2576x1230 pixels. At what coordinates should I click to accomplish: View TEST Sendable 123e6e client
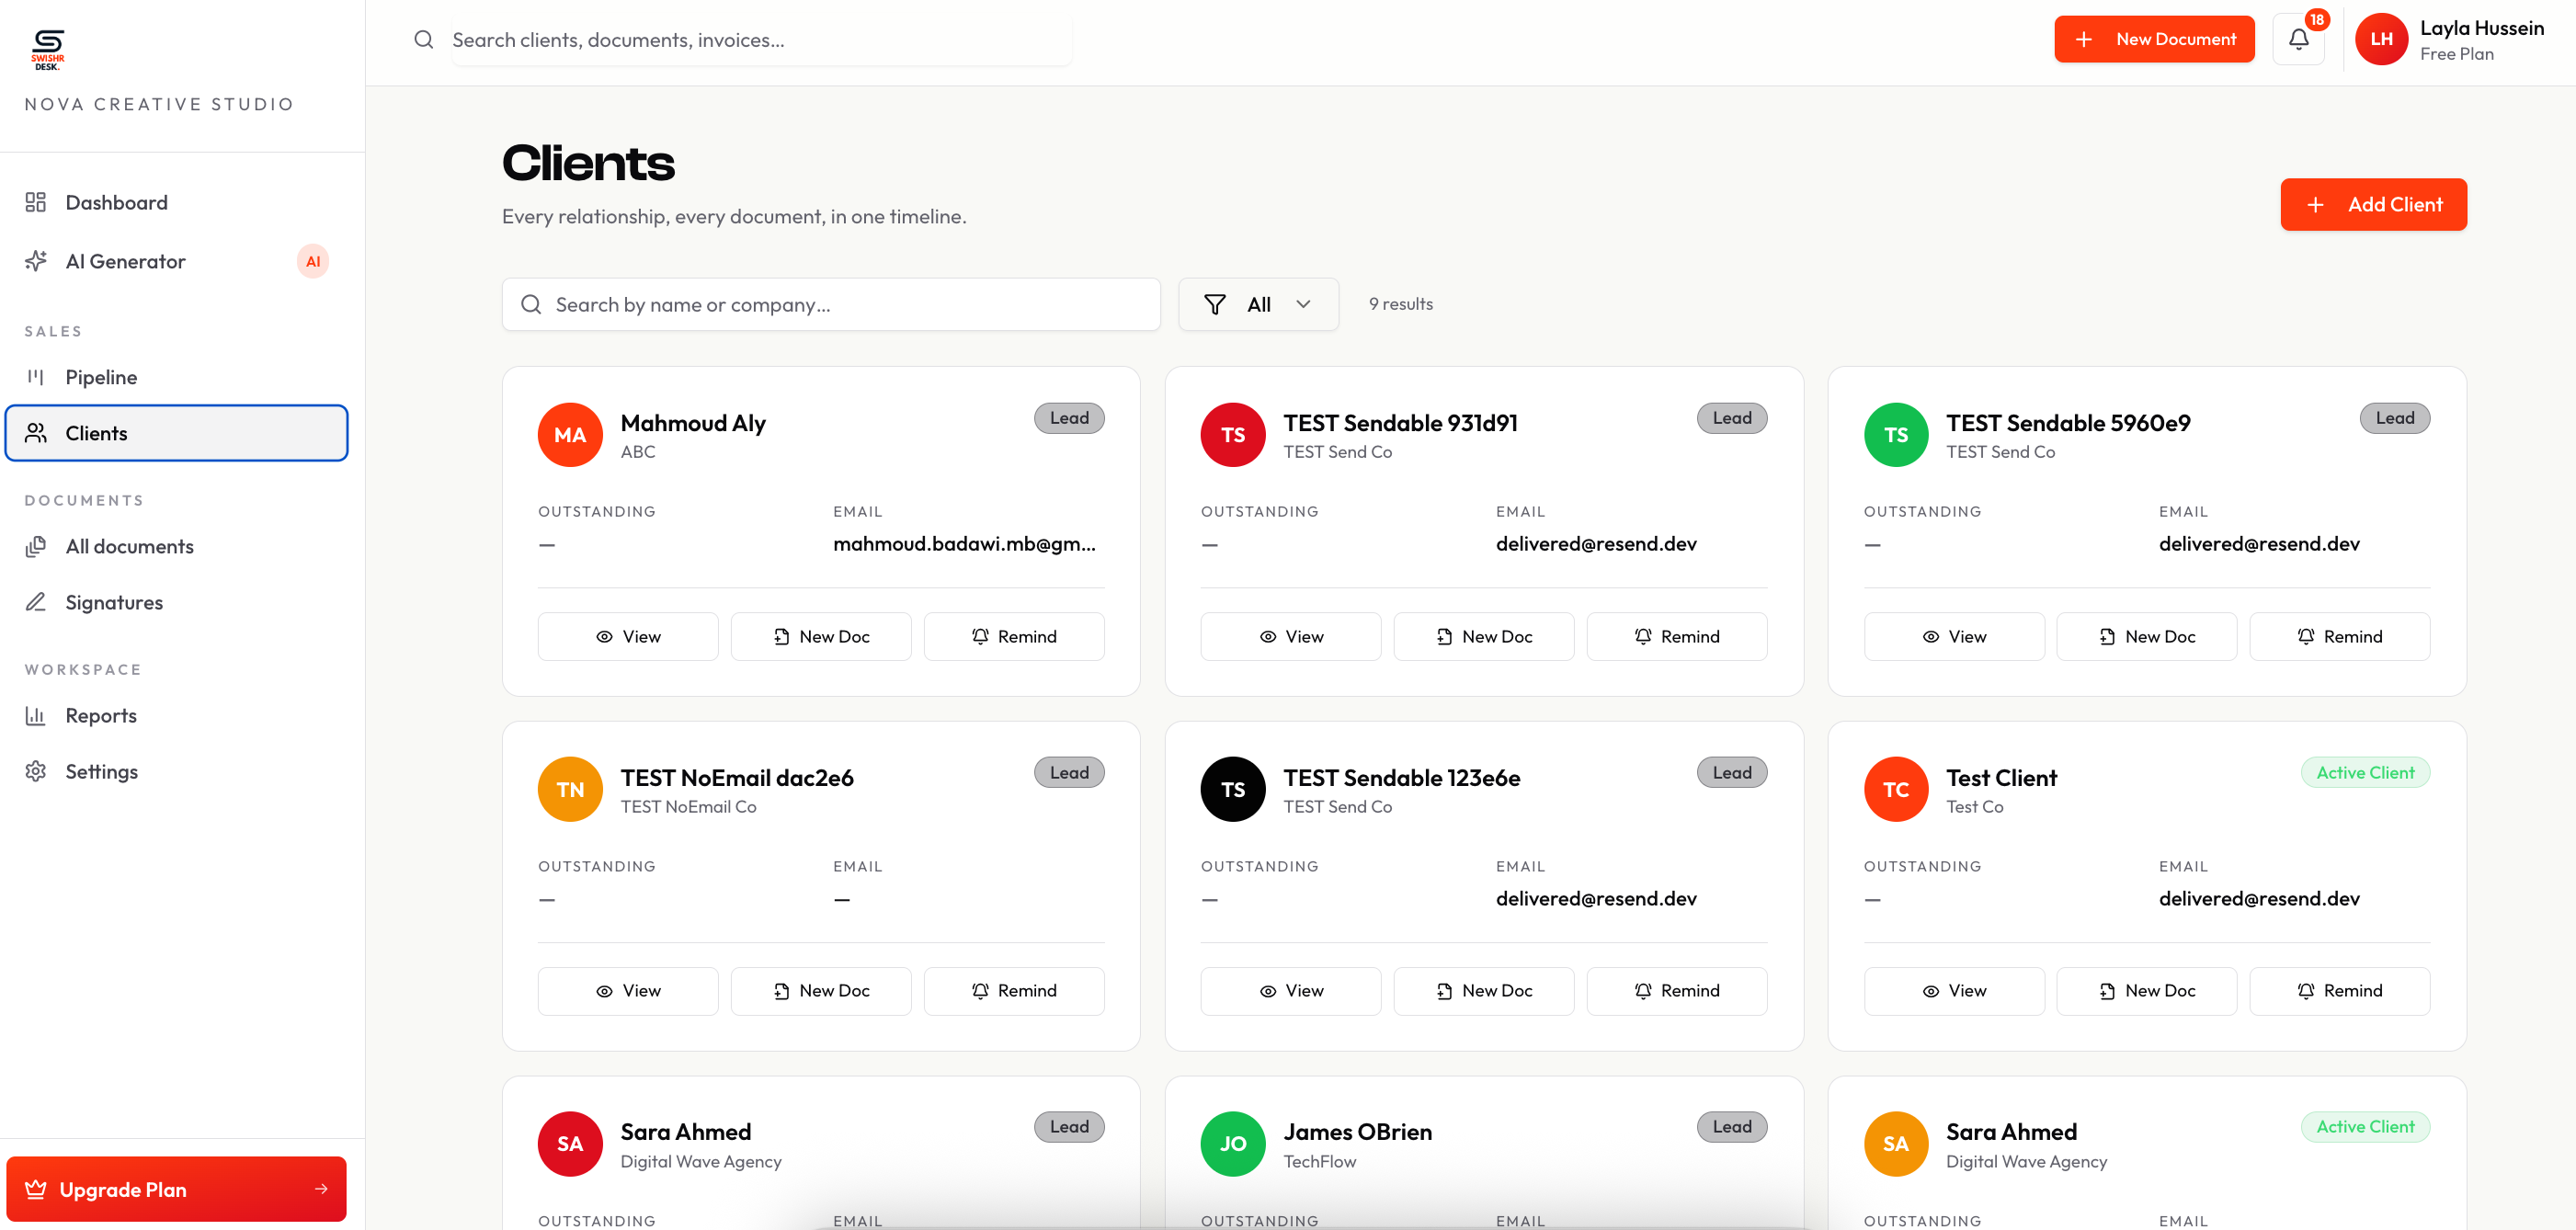tap(1291, 991)
